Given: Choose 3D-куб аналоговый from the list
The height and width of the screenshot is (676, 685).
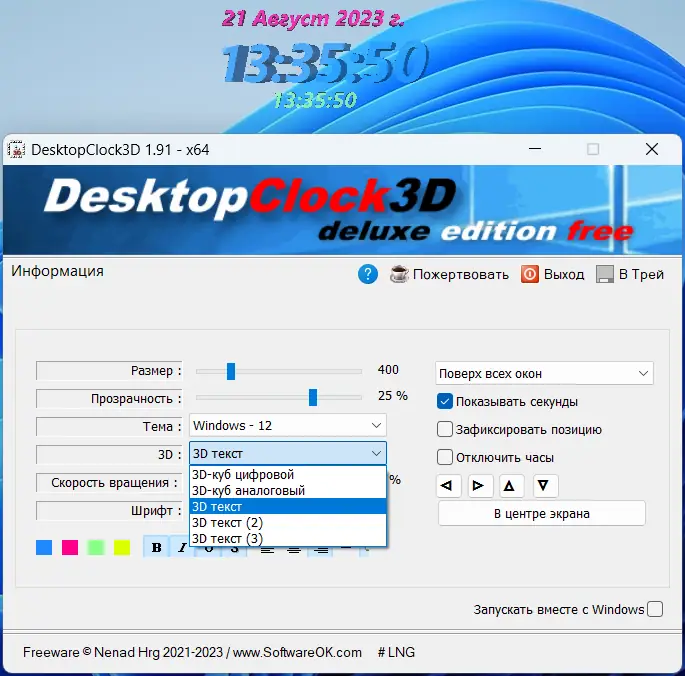Looking at the screenshot, I should tap(288, 490).
